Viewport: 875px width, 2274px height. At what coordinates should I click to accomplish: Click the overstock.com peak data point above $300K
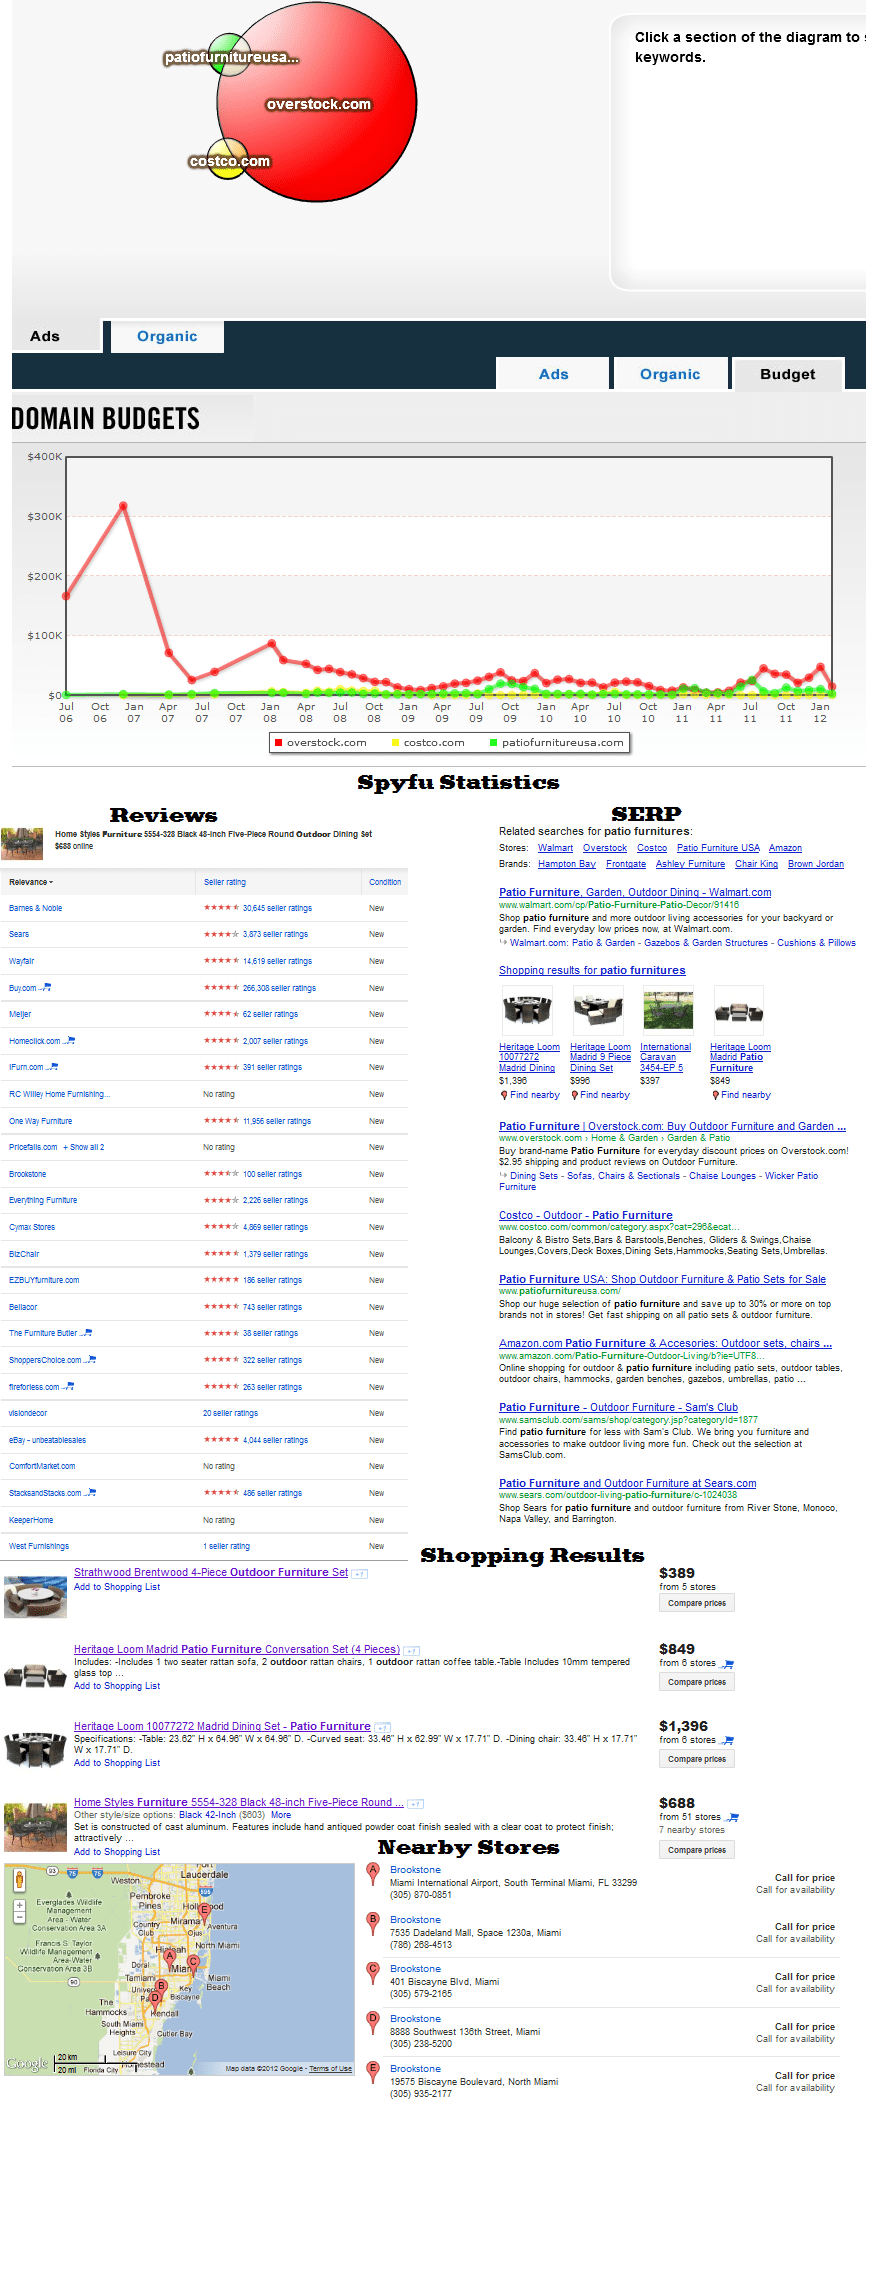point(123,506)
